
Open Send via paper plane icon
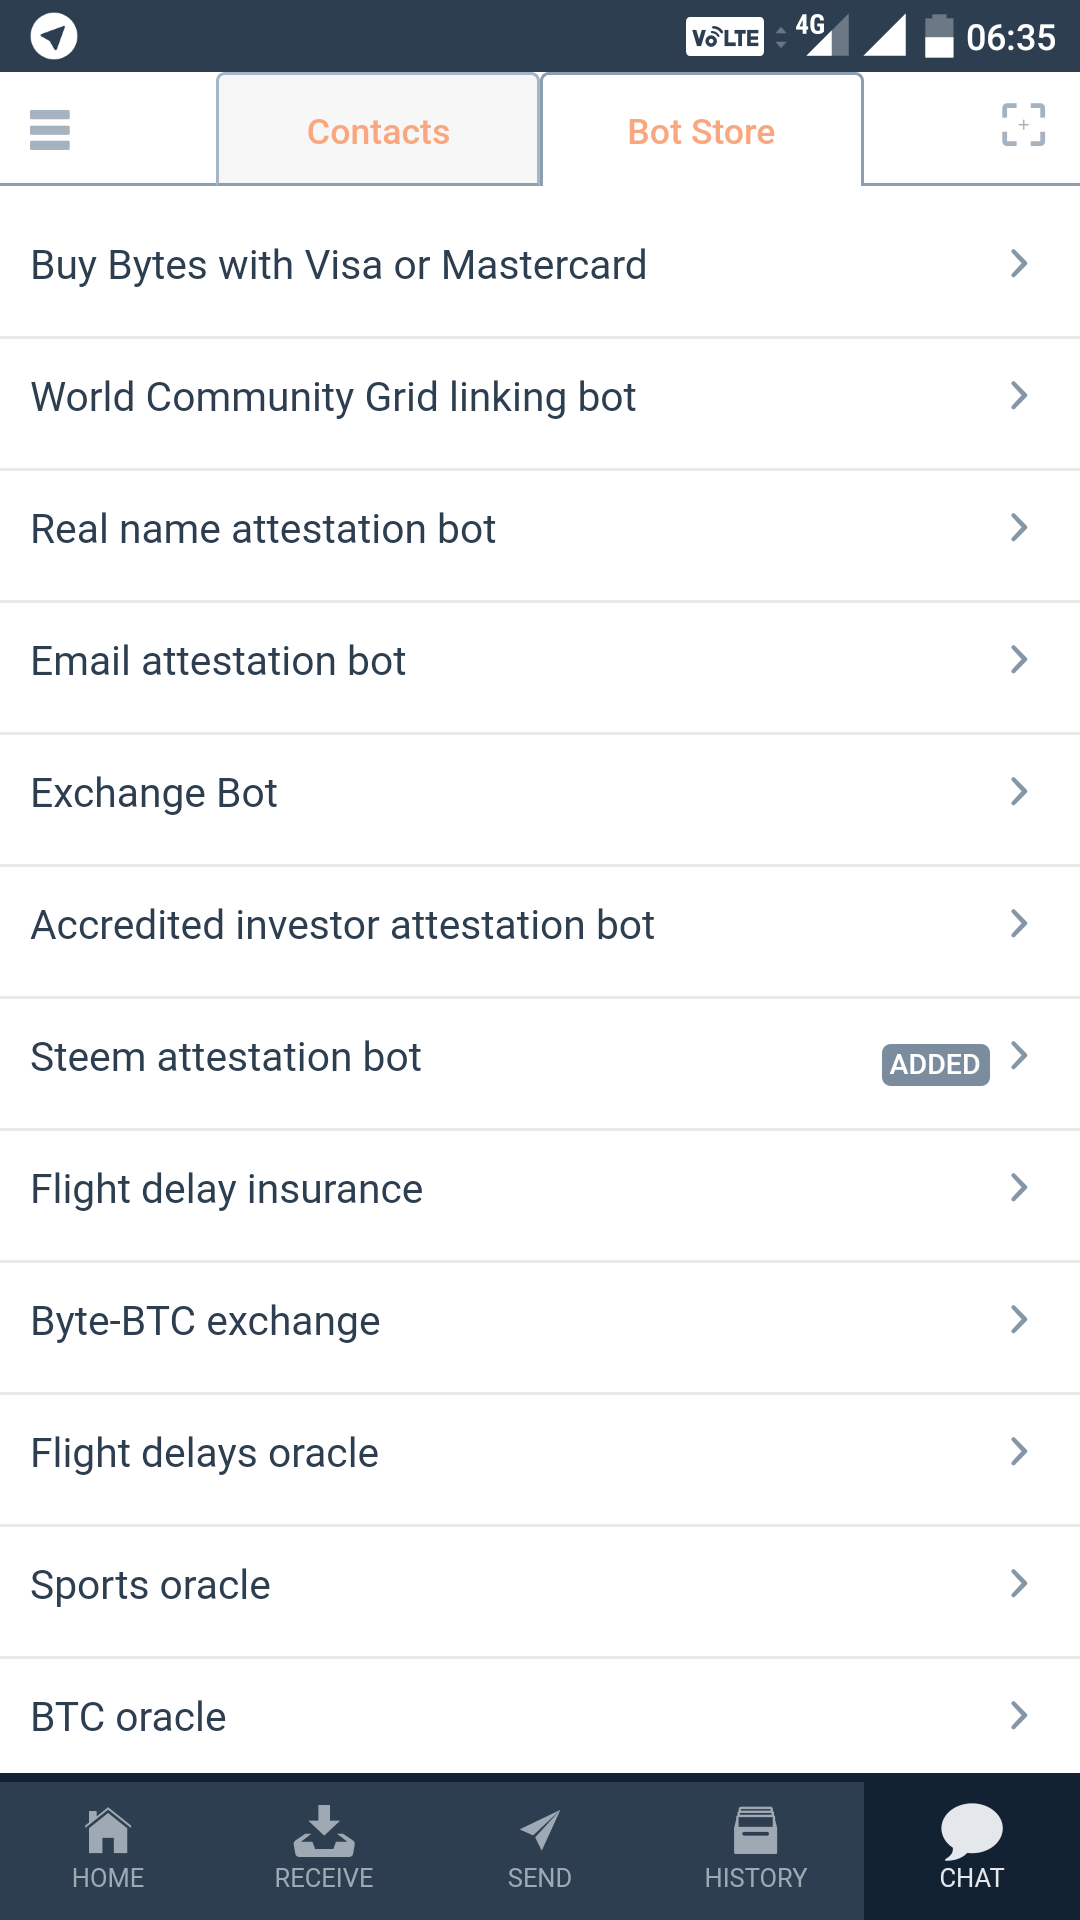click(x=540, y=1832)
